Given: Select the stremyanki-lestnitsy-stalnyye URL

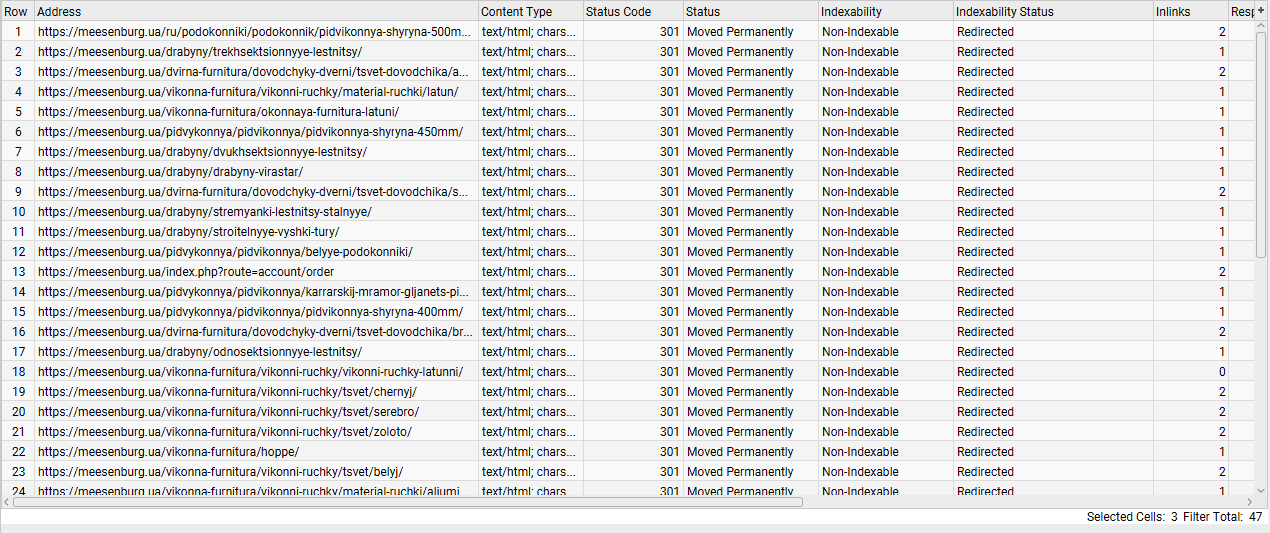Looking at the screenshot, I should pos(205,212).
